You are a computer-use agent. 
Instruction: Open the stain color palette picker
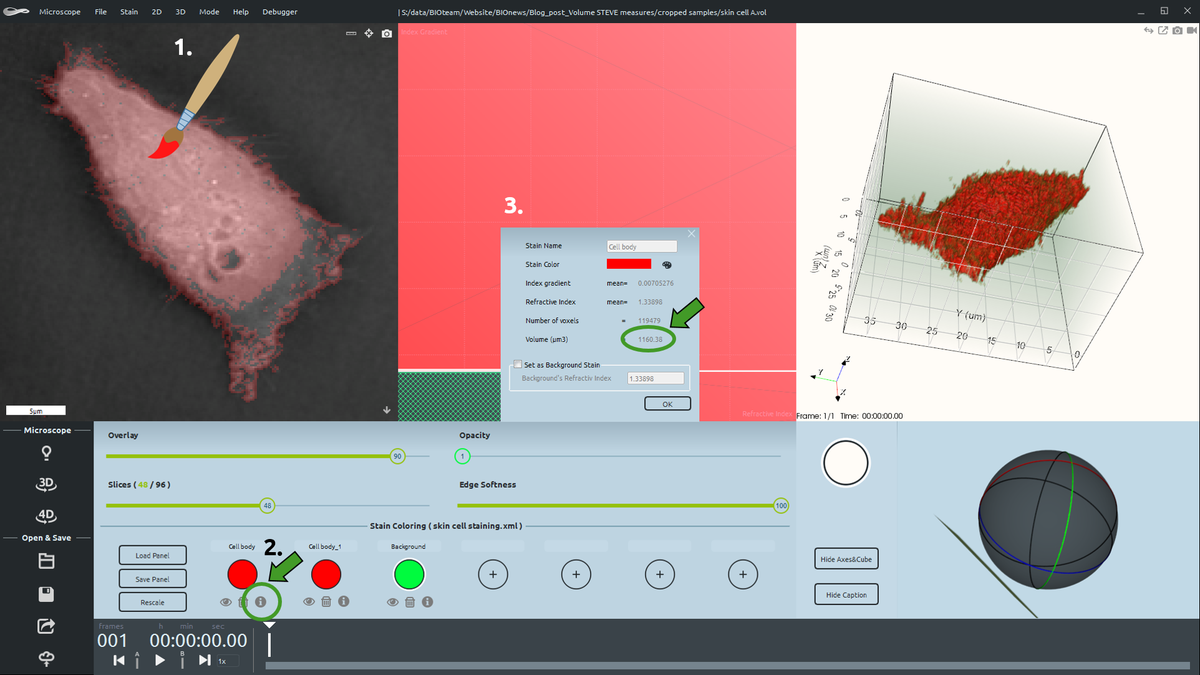(x=667, y=264)
